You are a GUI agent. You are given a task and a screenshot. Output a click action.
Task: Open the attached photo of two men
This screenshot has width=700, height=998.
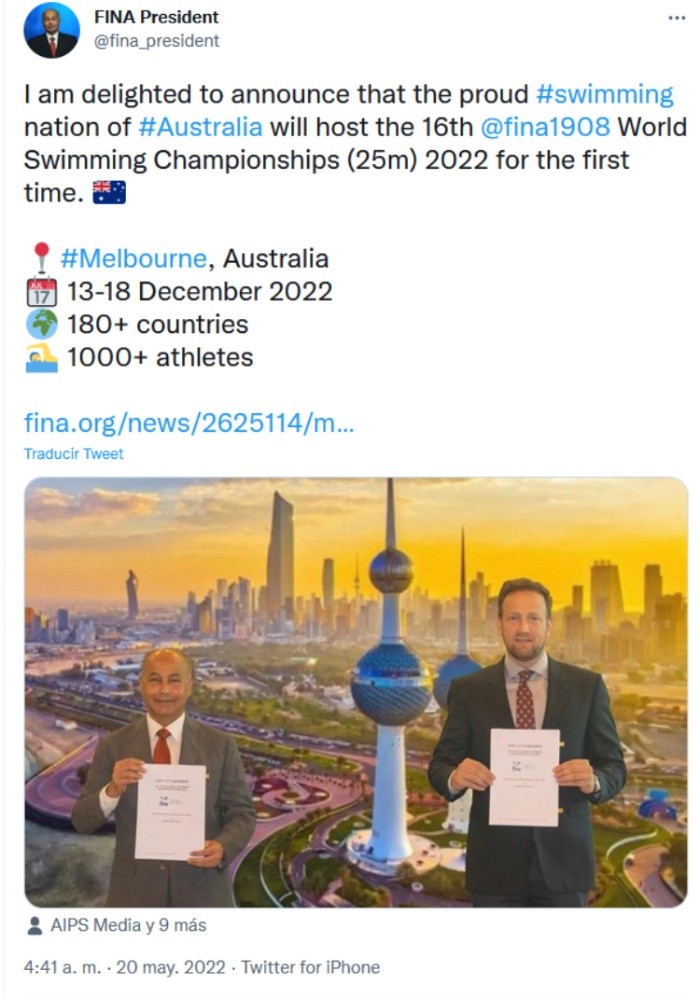[356, 692]
